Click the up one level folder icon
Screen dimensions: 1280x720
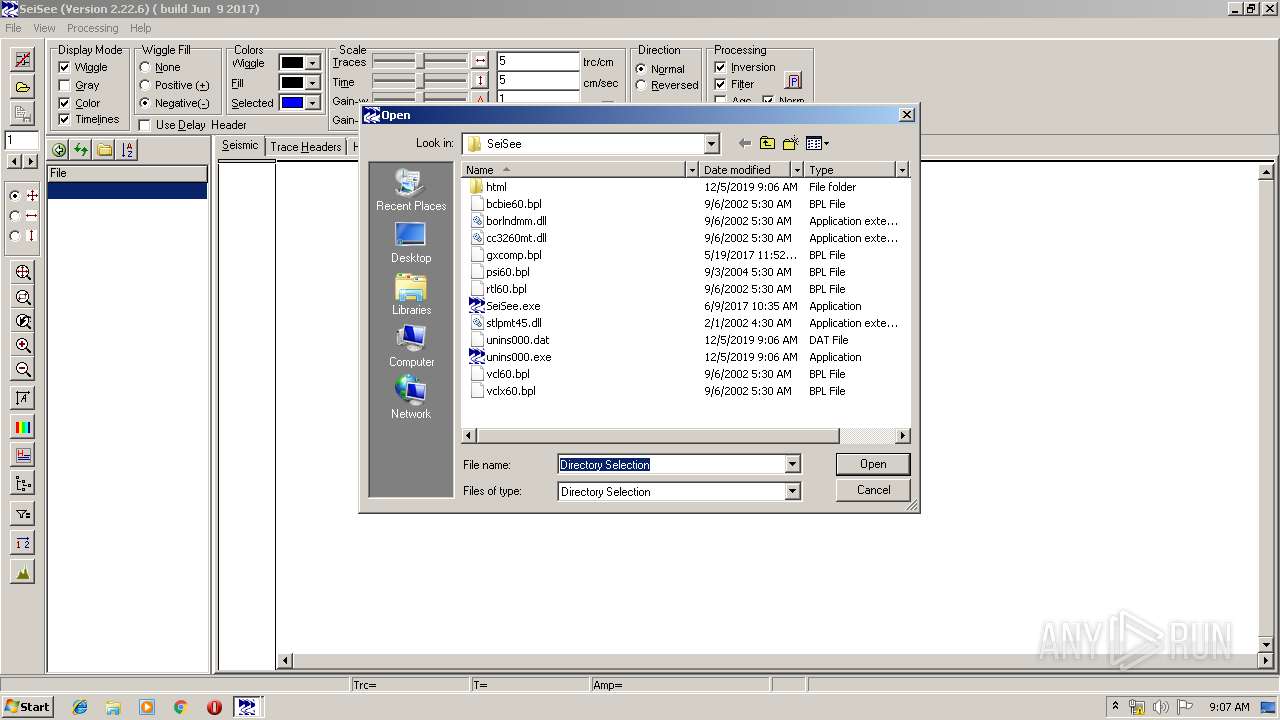(767, 143)
